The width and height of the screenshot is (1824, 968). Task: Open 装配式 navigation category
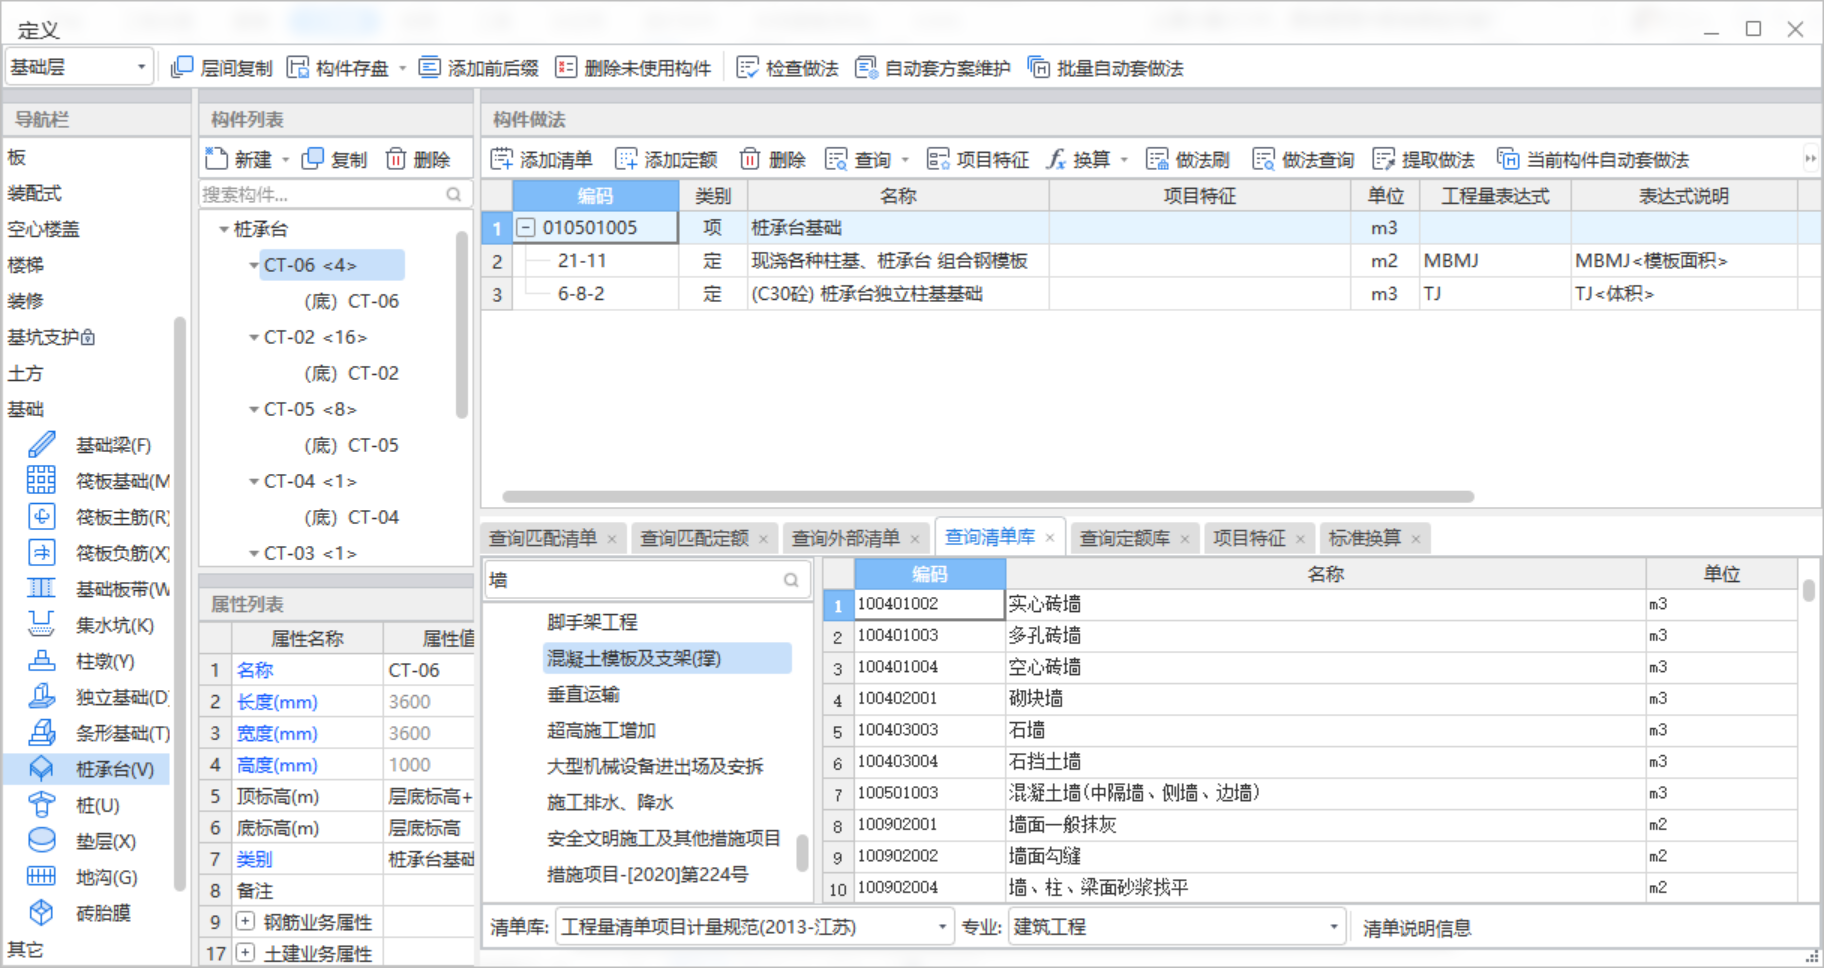coord(35,193)
